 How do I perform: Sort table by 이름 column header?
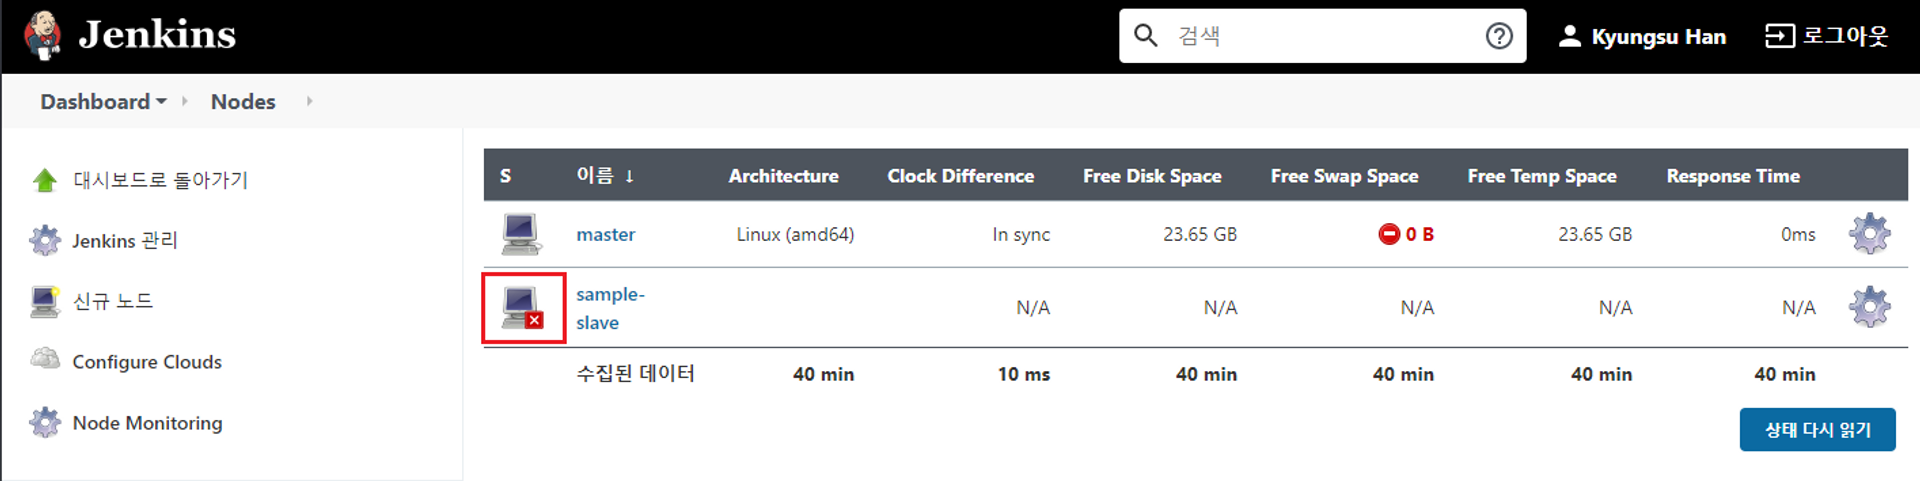tap(605, 176)
